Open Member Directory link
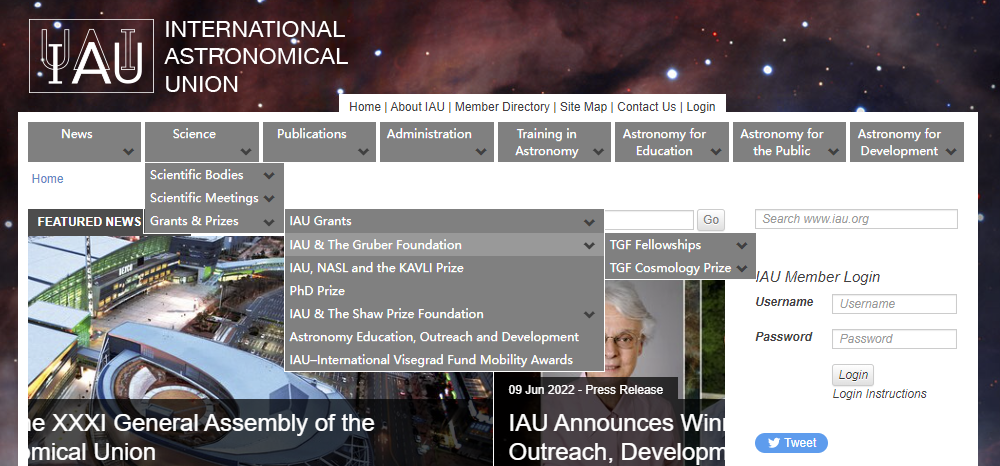 coord(503,107)
